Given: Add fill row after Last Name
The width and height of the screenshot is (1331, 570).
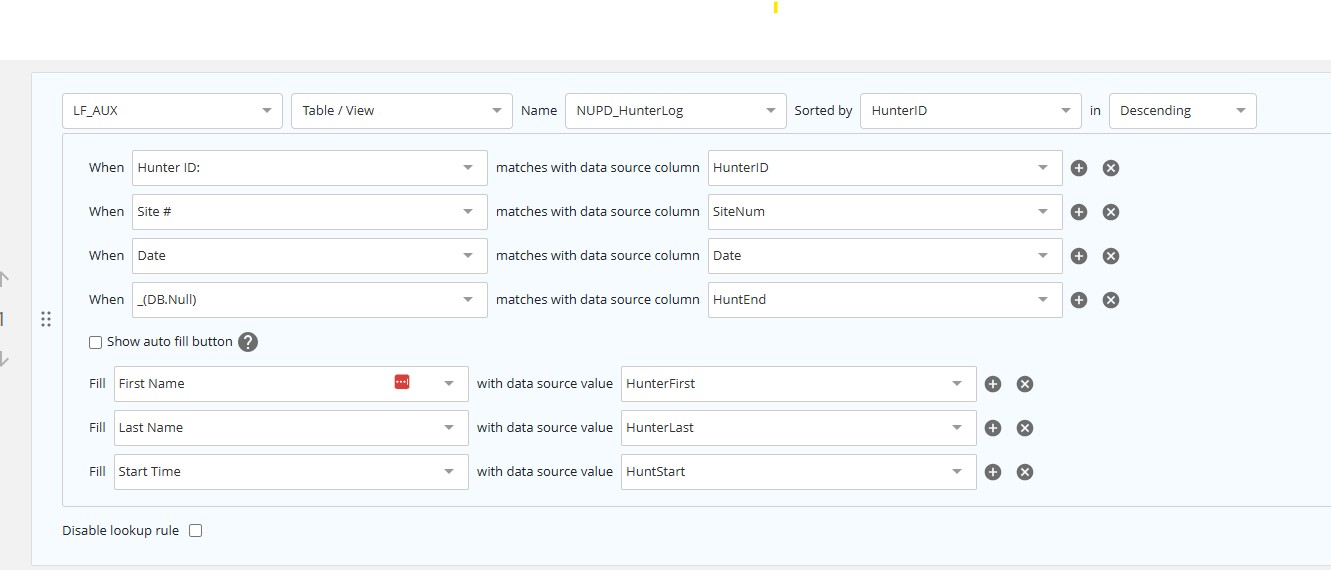Looking at the screenshot, I should point(993,428).
